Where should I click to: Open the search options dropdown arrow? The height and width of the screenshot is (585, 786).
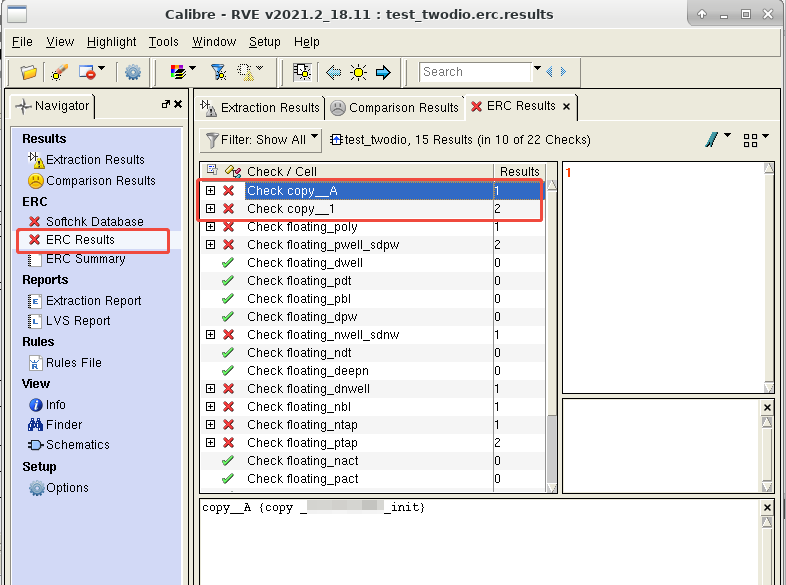tap(537, 68)
